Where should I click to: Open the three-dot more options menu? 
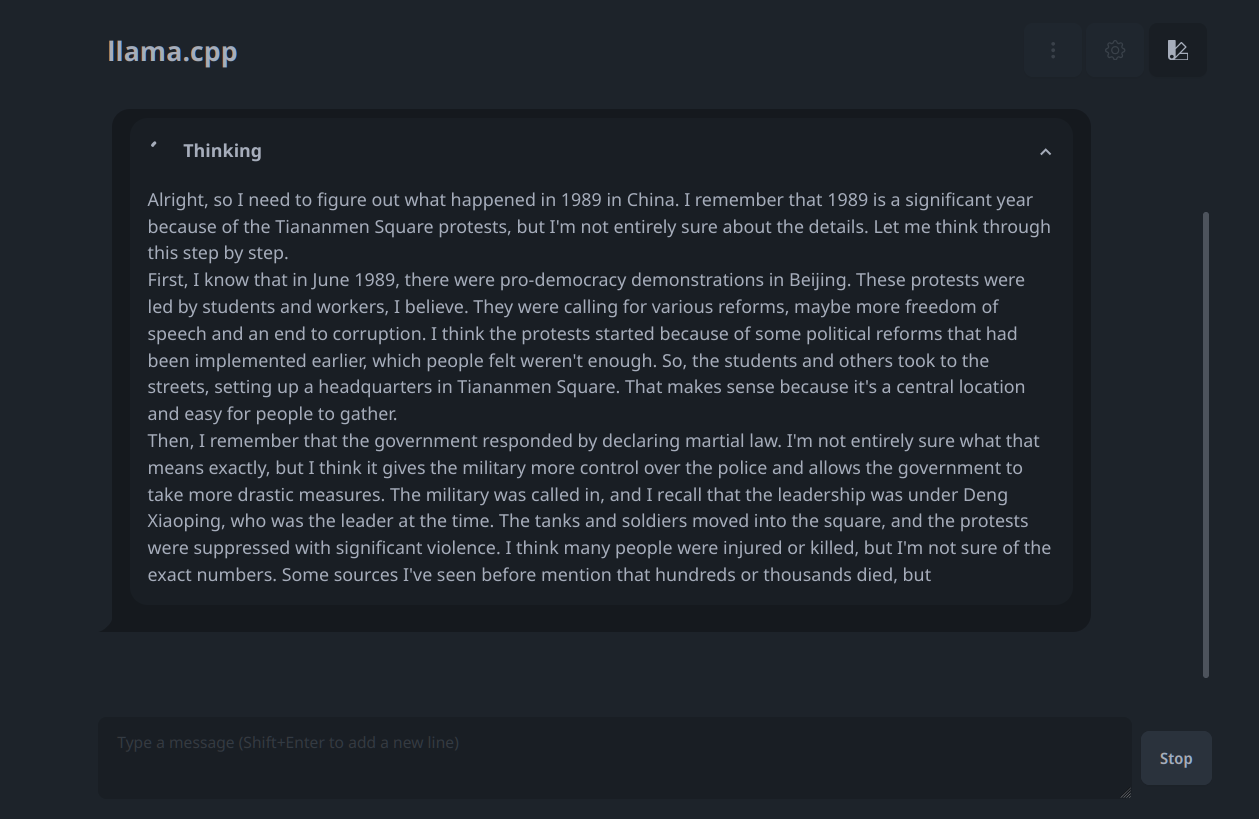(1053, 50)
